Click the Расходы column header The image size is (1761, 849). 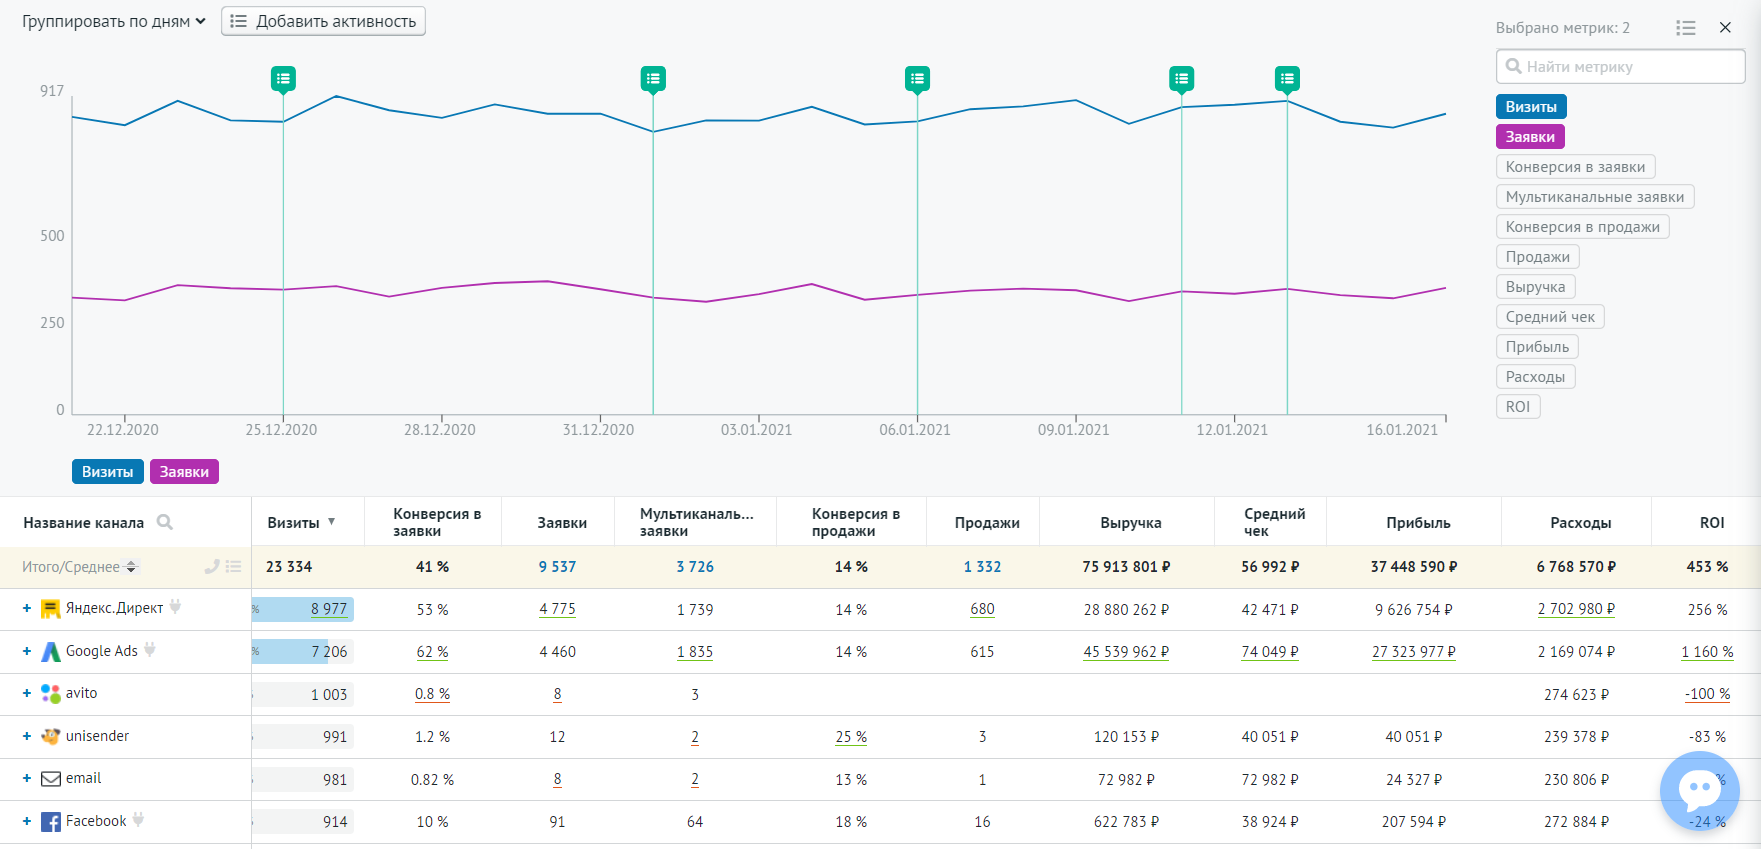tap(1581, 523)
